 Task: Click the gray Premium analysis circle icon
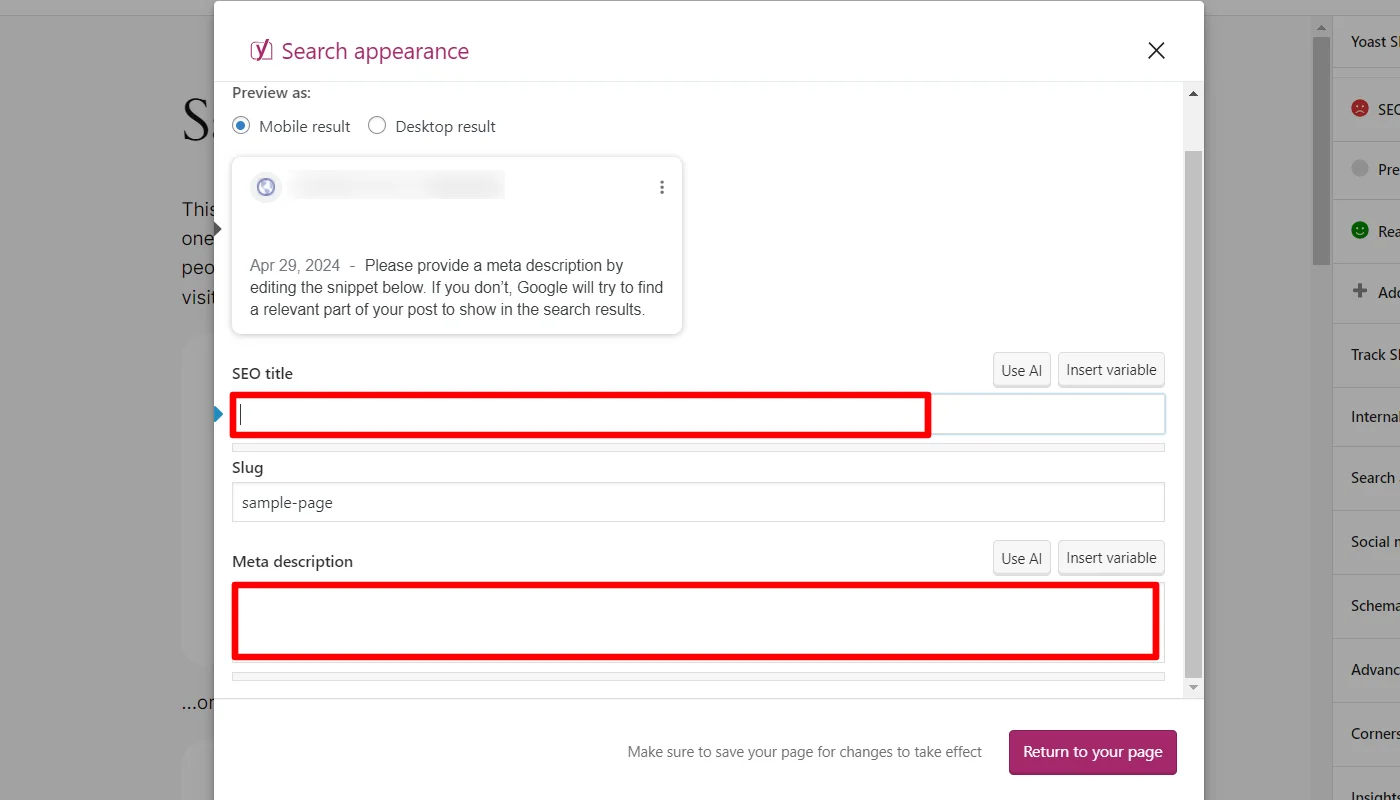[1360, 169]
